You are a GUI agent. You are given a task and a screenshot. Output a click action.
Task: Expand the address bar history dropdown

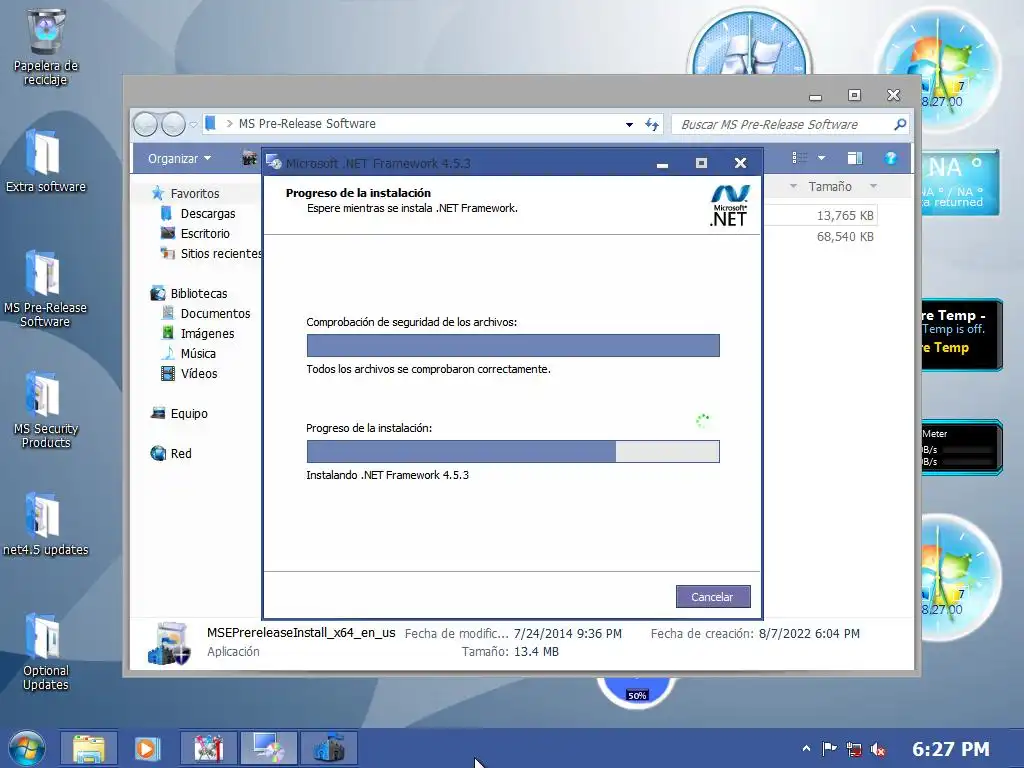coord(629,124)
